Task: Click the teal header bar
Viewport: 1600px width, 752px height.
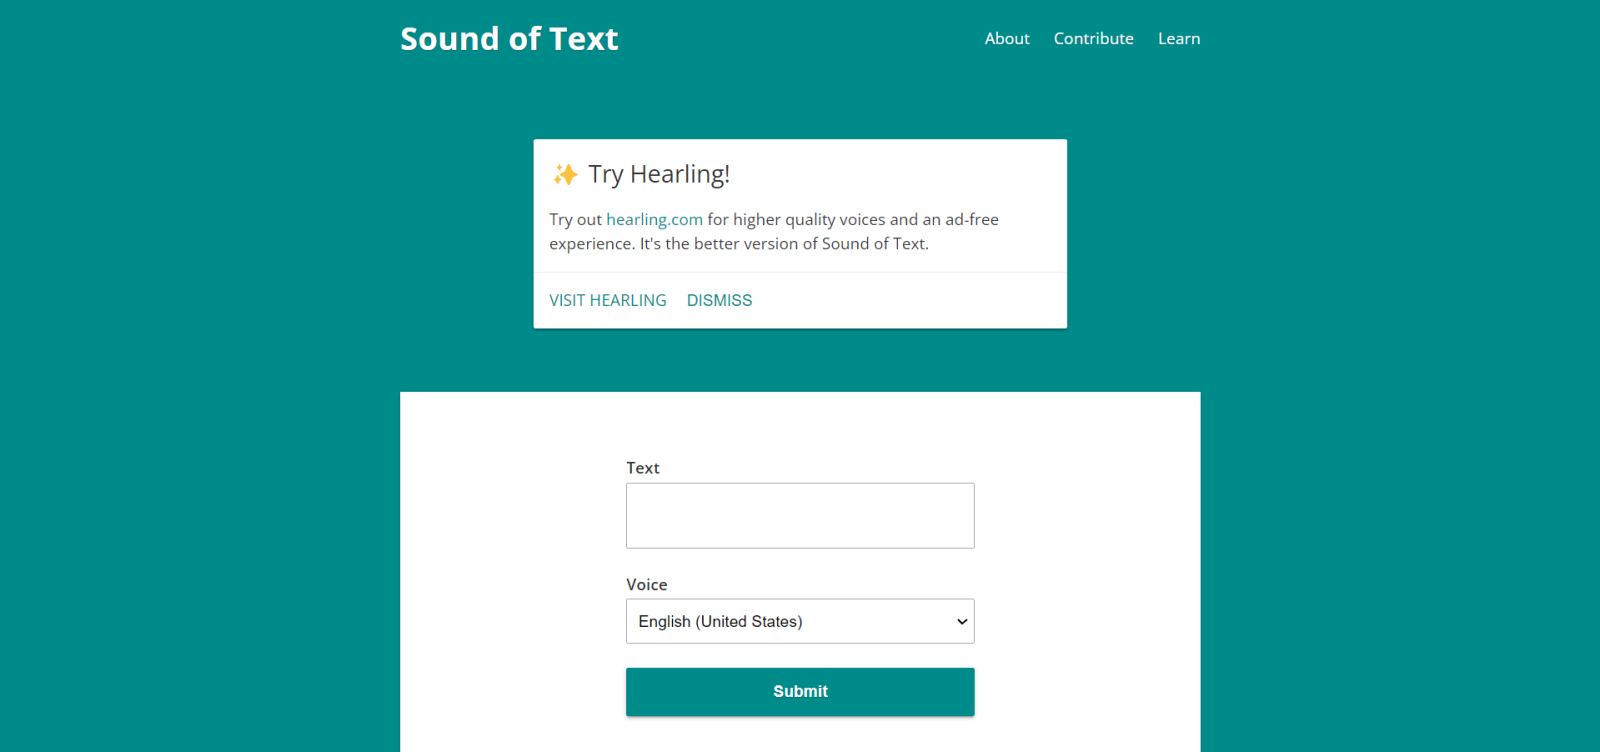Action: tap(800, 38)
